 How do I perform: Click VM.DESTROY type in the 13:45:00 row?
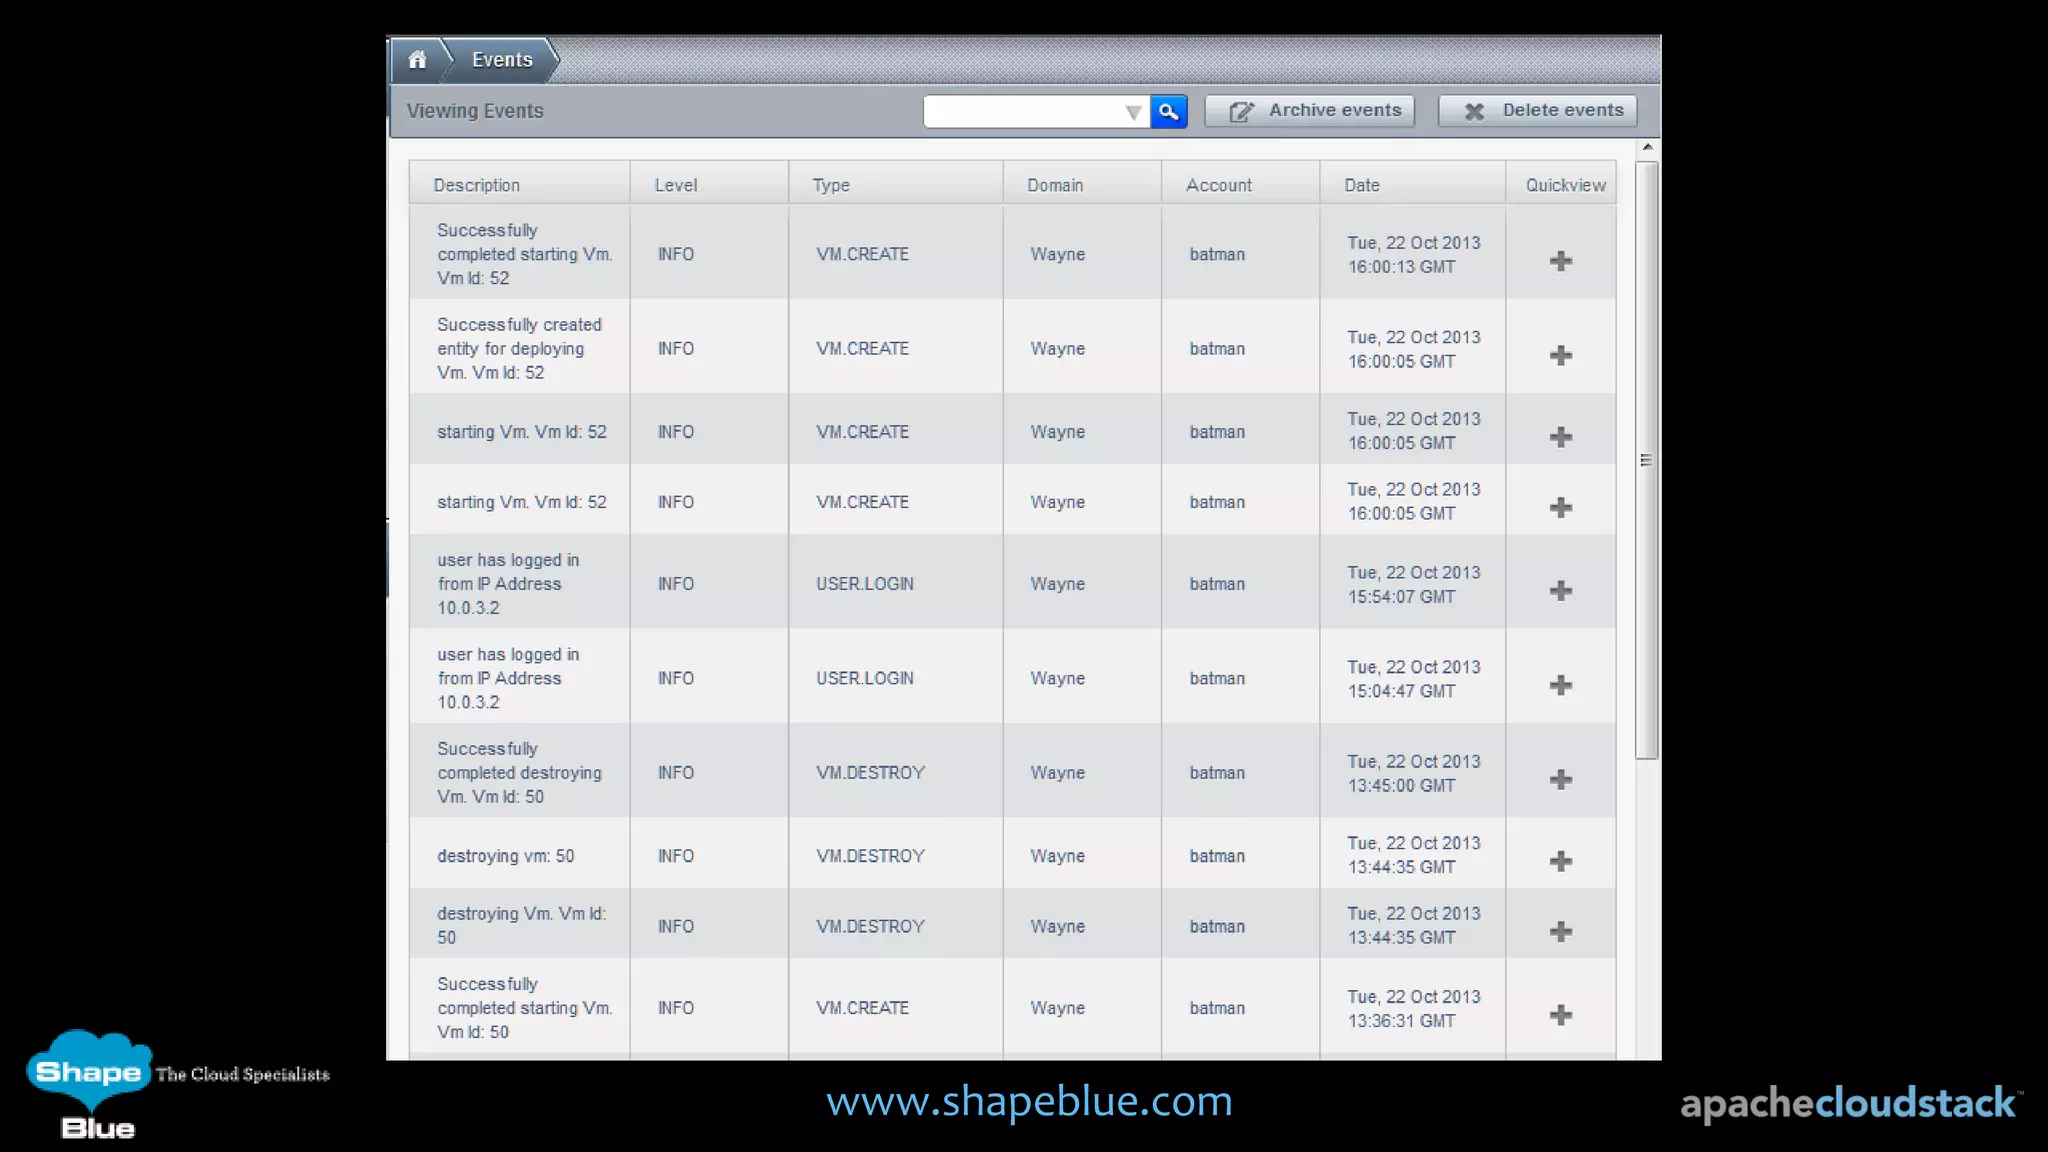click(x=870, y=773)
